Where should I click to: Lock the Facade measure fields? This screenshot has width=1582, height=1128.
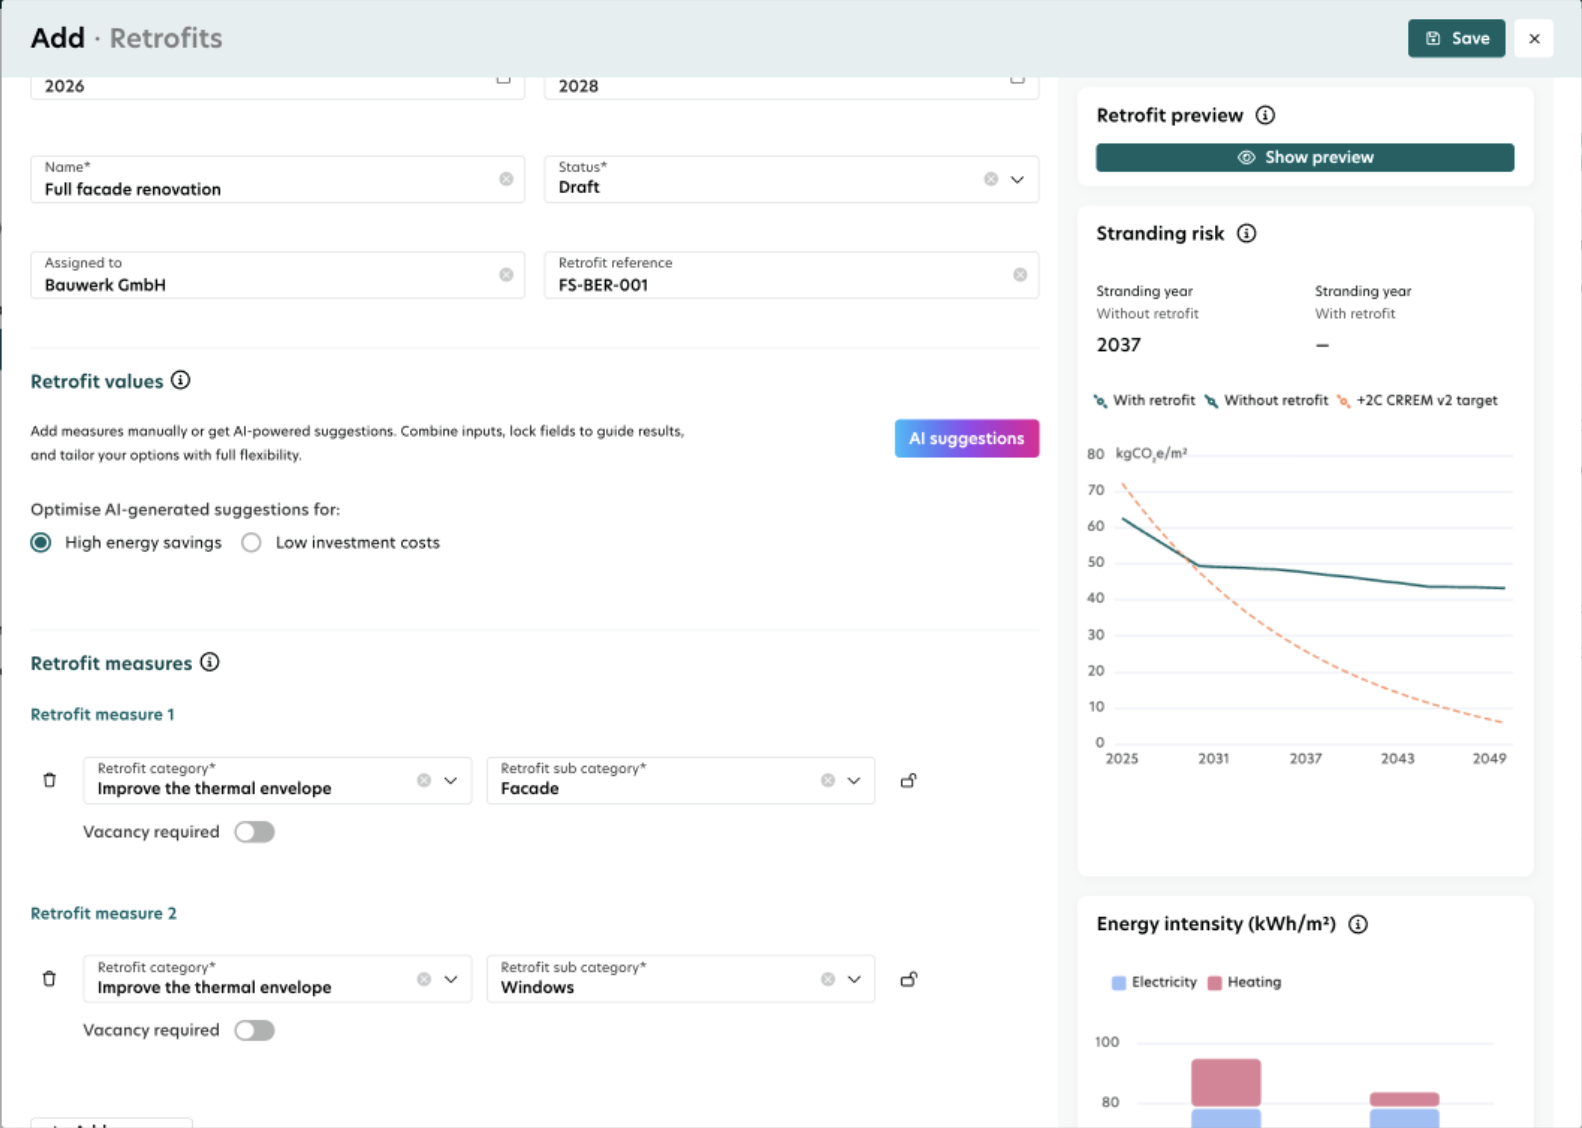(908, 780)
